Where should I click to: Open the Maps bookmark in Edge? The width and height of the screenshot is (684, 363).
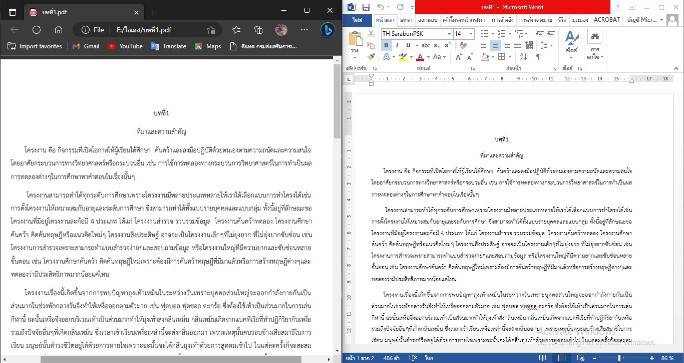tap(208, 46)
